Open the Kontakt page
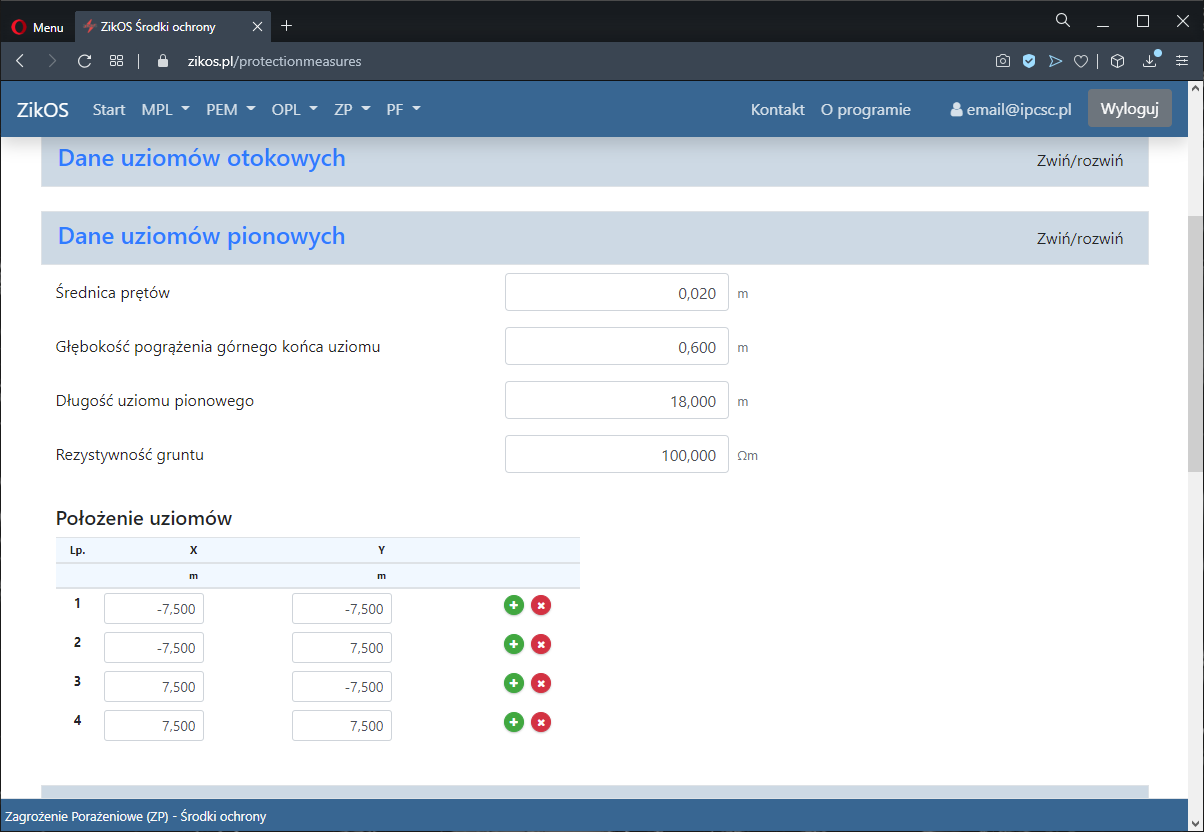The image size is (1204, 832). [777, 110]
